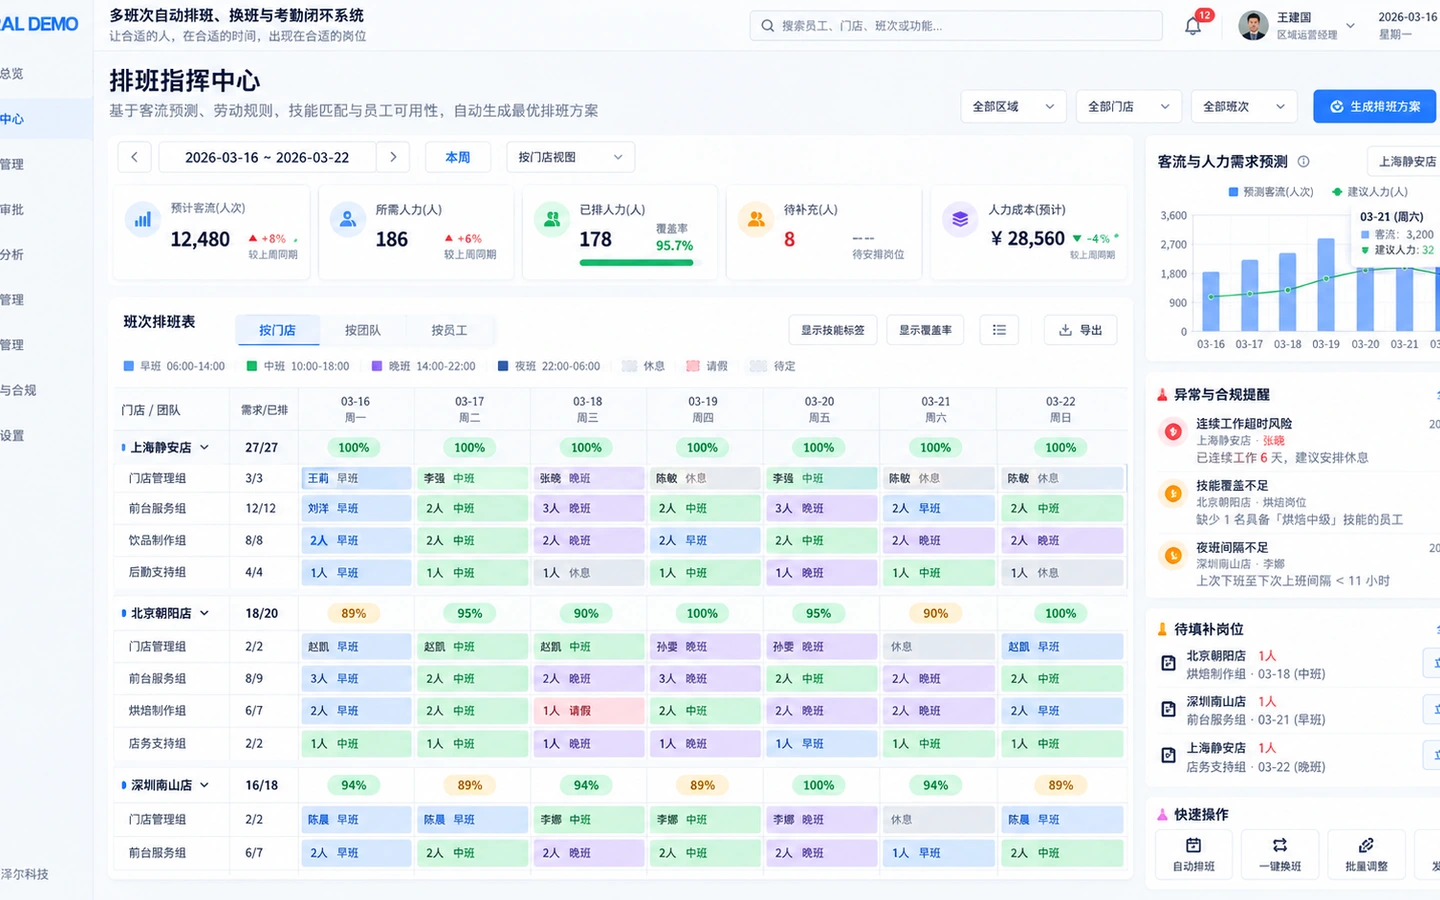Click the 异常与合规提醒 header icon
The width and height of the screenshot is (1440, 900).
[x=1162, y=395]
